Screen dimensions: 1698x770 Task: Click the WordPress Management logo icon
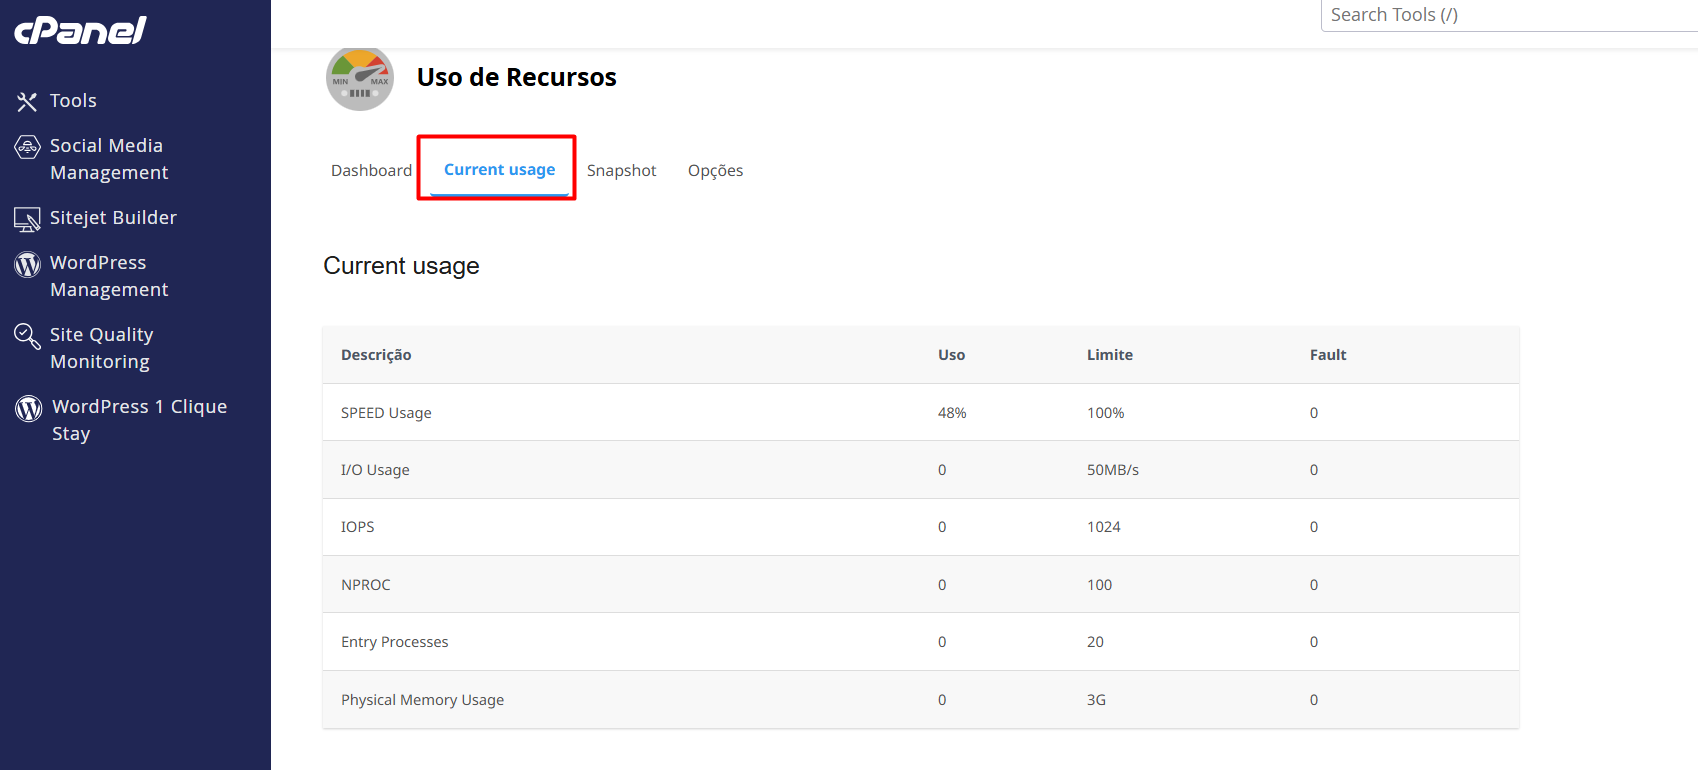(x=28, y=264)
